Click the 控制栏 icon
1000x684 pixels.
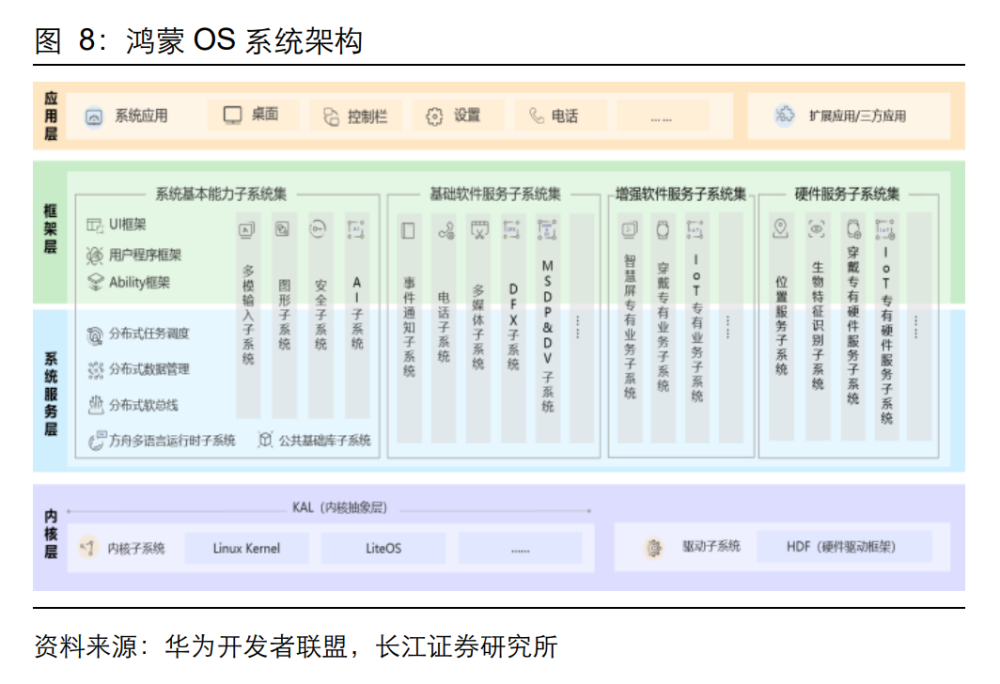pos(330,117)
